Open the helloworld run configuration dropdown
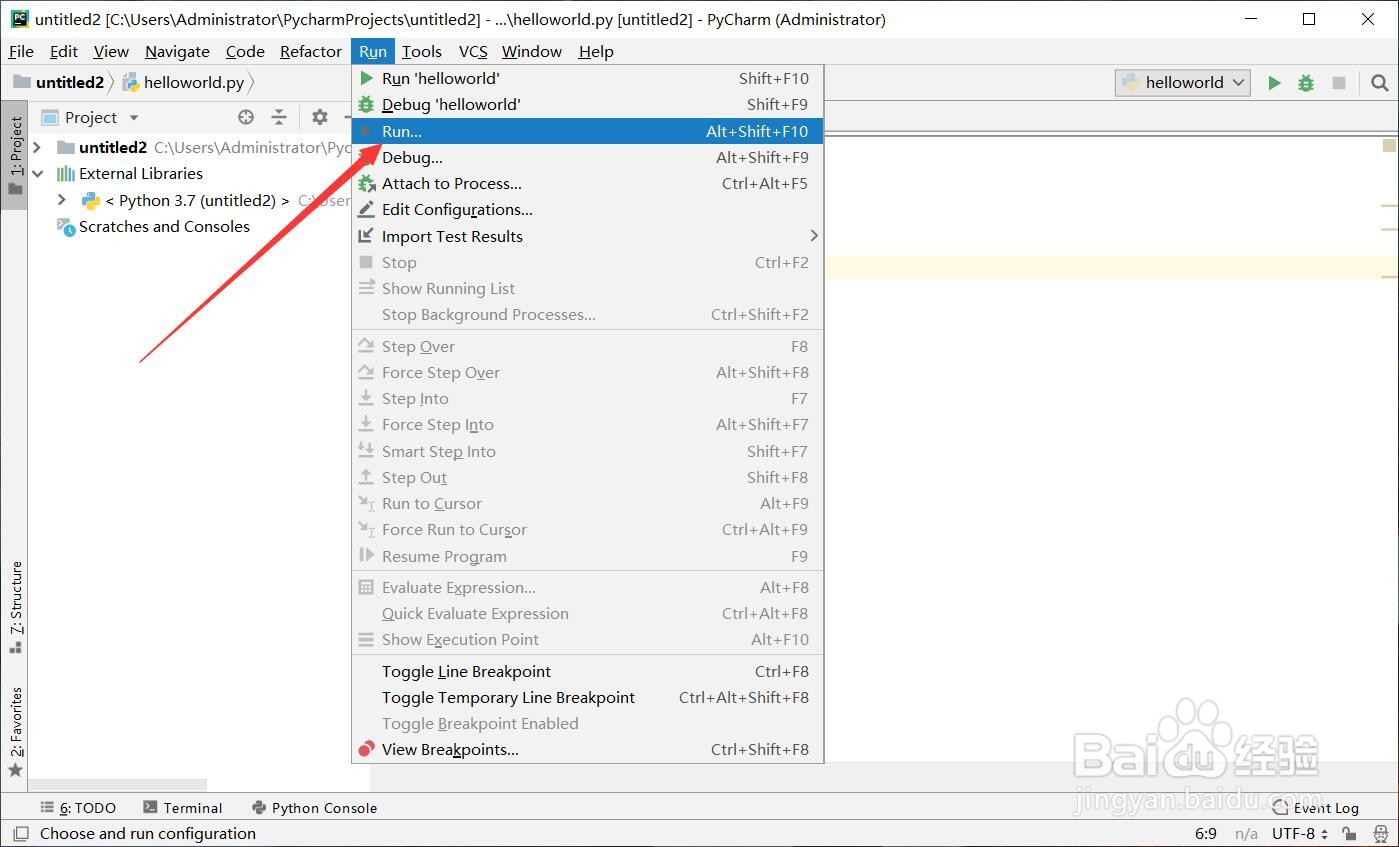The image size is (1399, 847). pyautogui.click(x=1183, y=83)
